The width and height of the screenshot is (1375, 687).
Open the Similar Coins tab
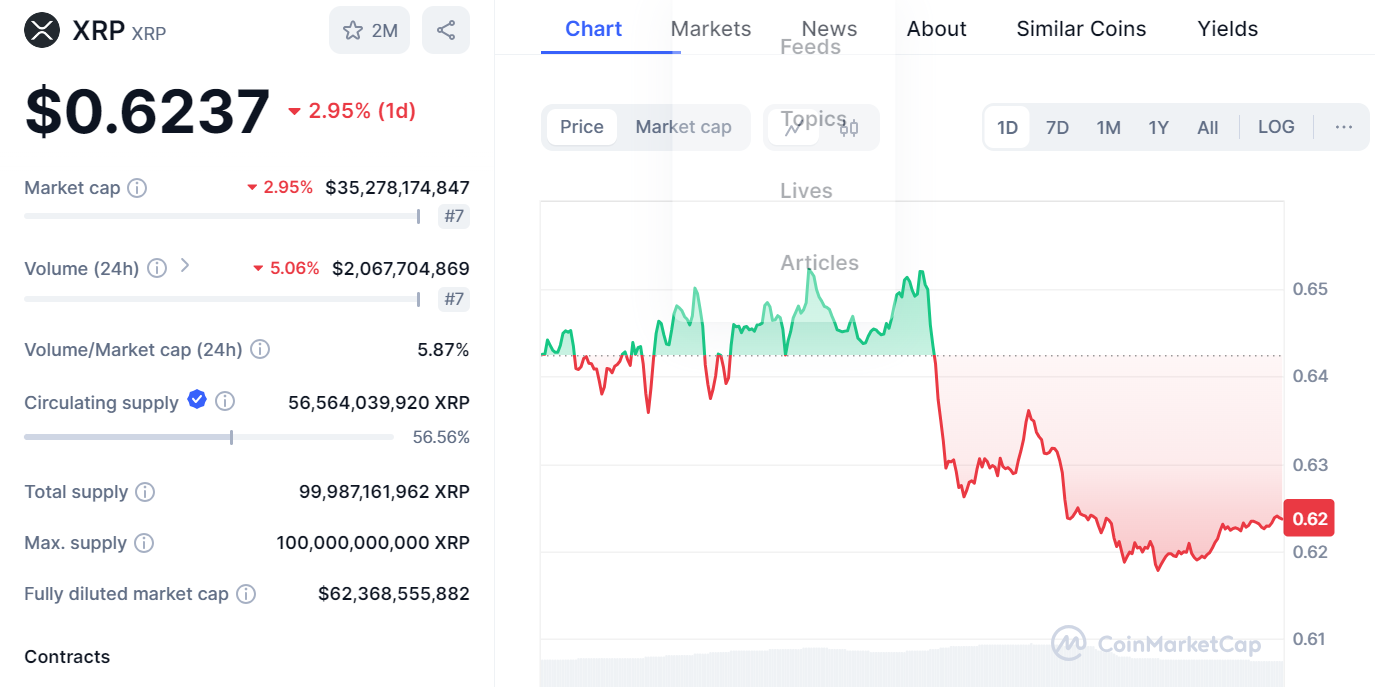click(1081, 29)
